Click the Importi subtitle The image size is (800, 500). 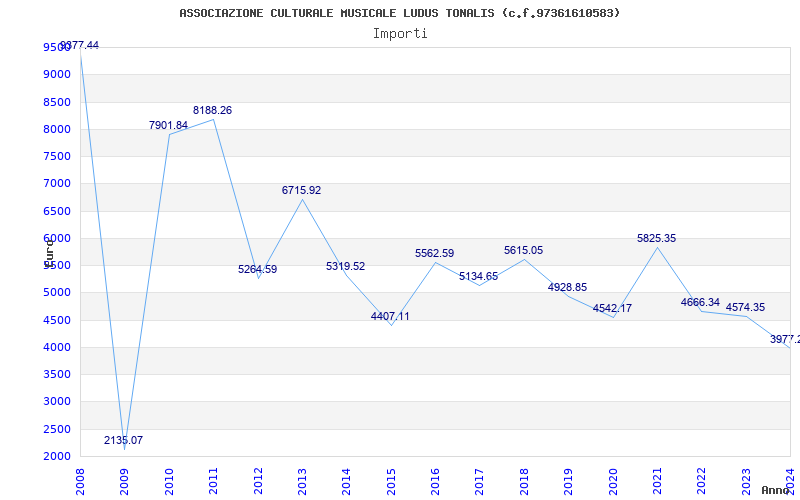(400, 34)
